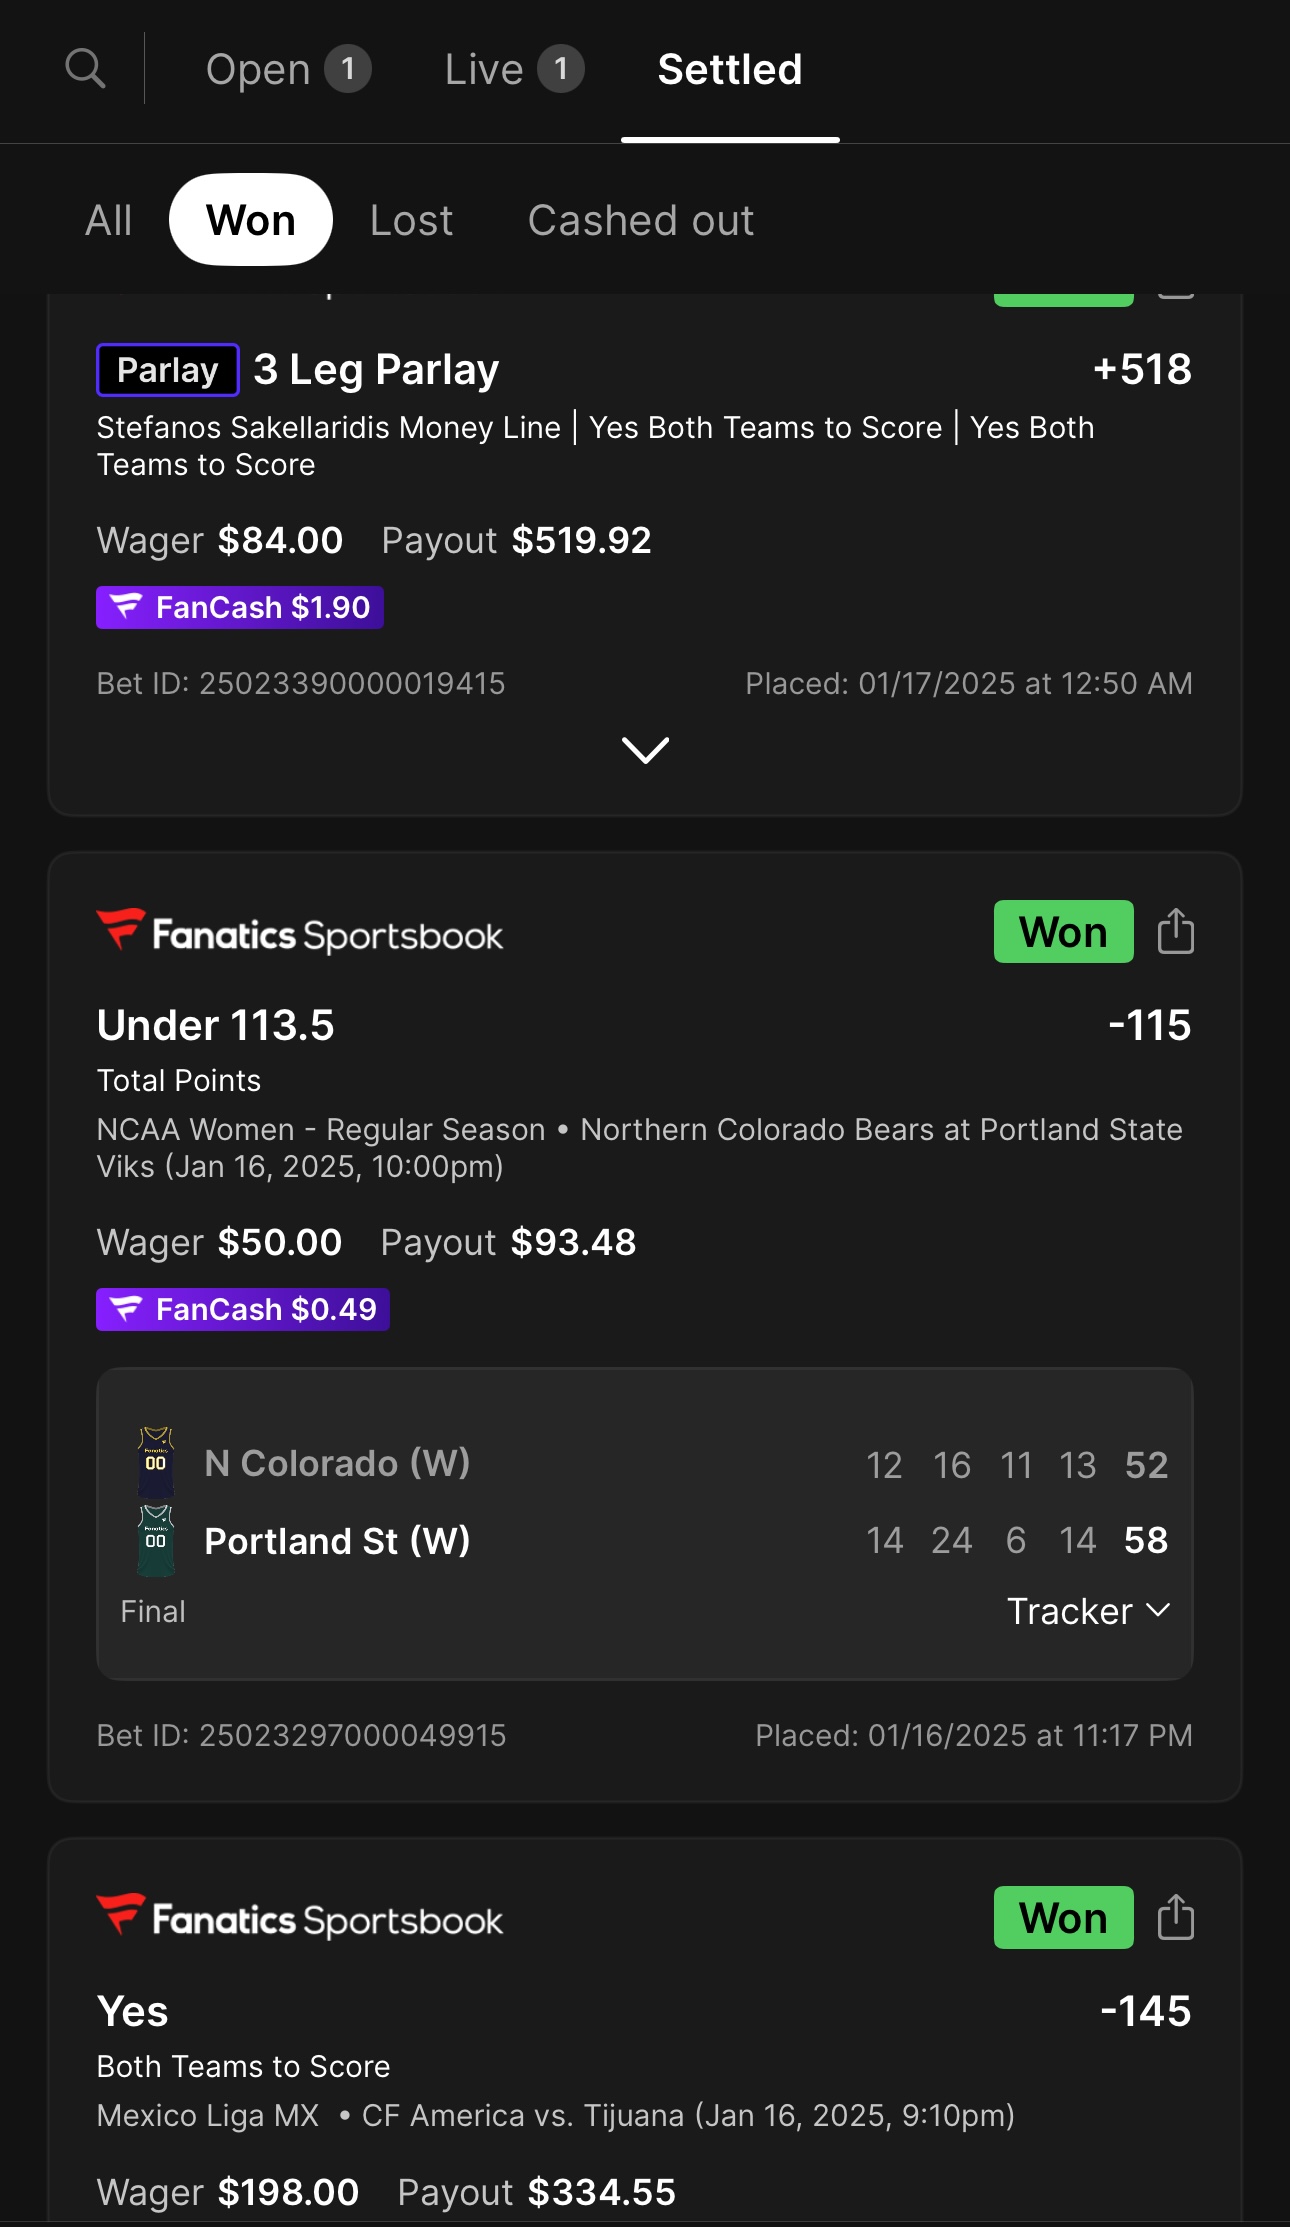1290x2227 pixels.
Task: Filter bets by Lost
Action: [x=411, y=220]
